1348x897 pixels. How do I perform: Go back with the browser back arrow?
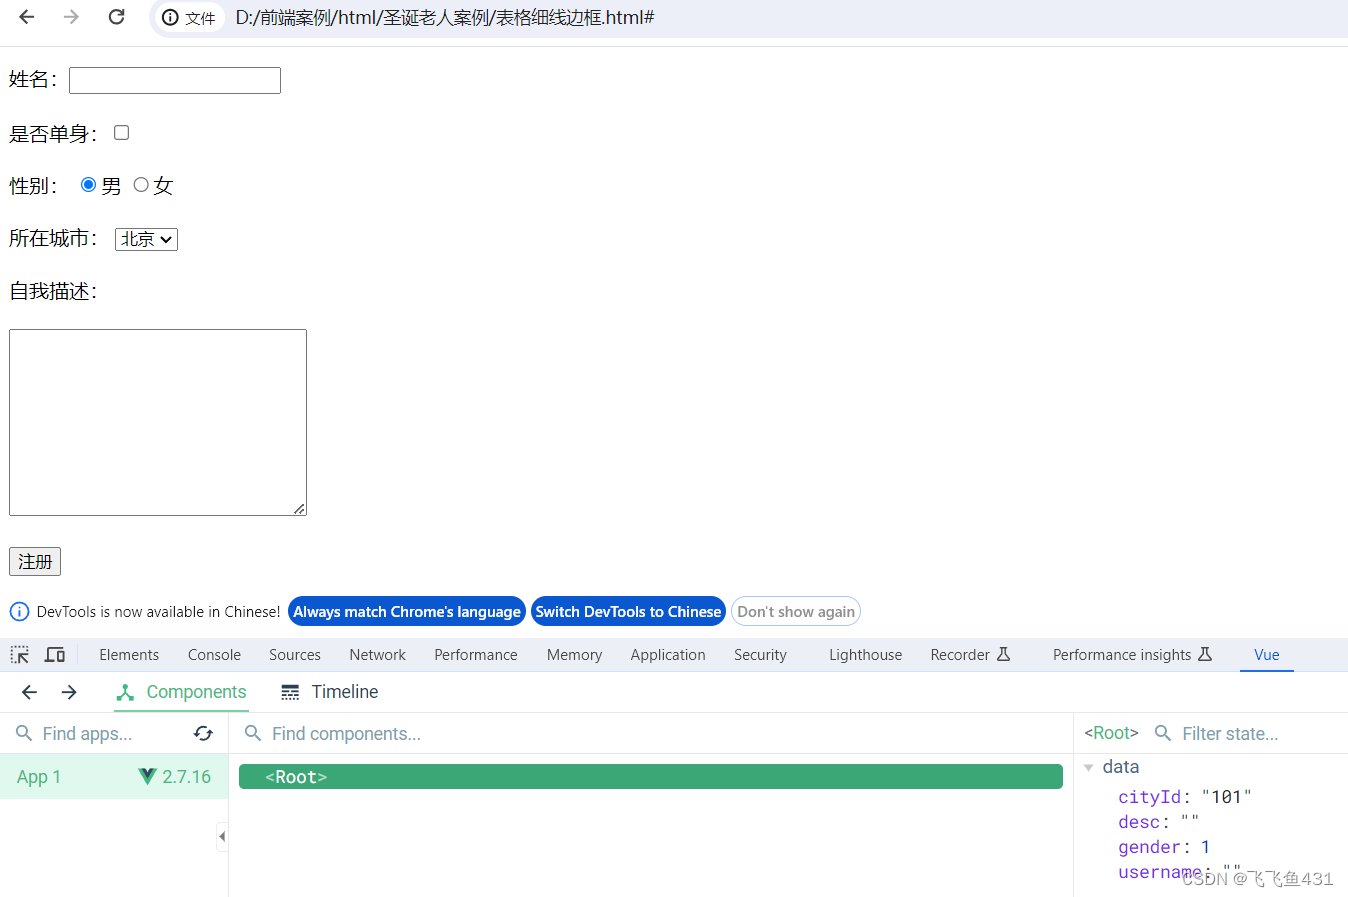click(27, 17)
